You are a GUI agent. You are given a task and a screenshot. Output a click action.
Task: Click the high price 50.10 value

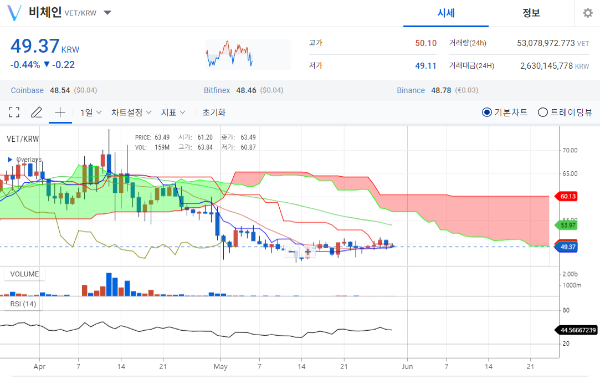(x=426, y=43)
